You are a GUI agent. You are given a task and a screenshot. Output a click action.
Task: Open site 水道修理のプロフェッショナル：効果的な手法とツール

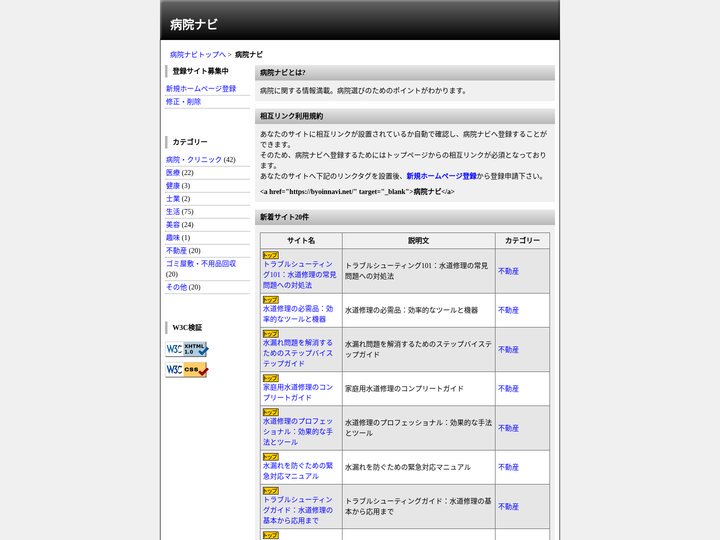click(x=298, y=432)
